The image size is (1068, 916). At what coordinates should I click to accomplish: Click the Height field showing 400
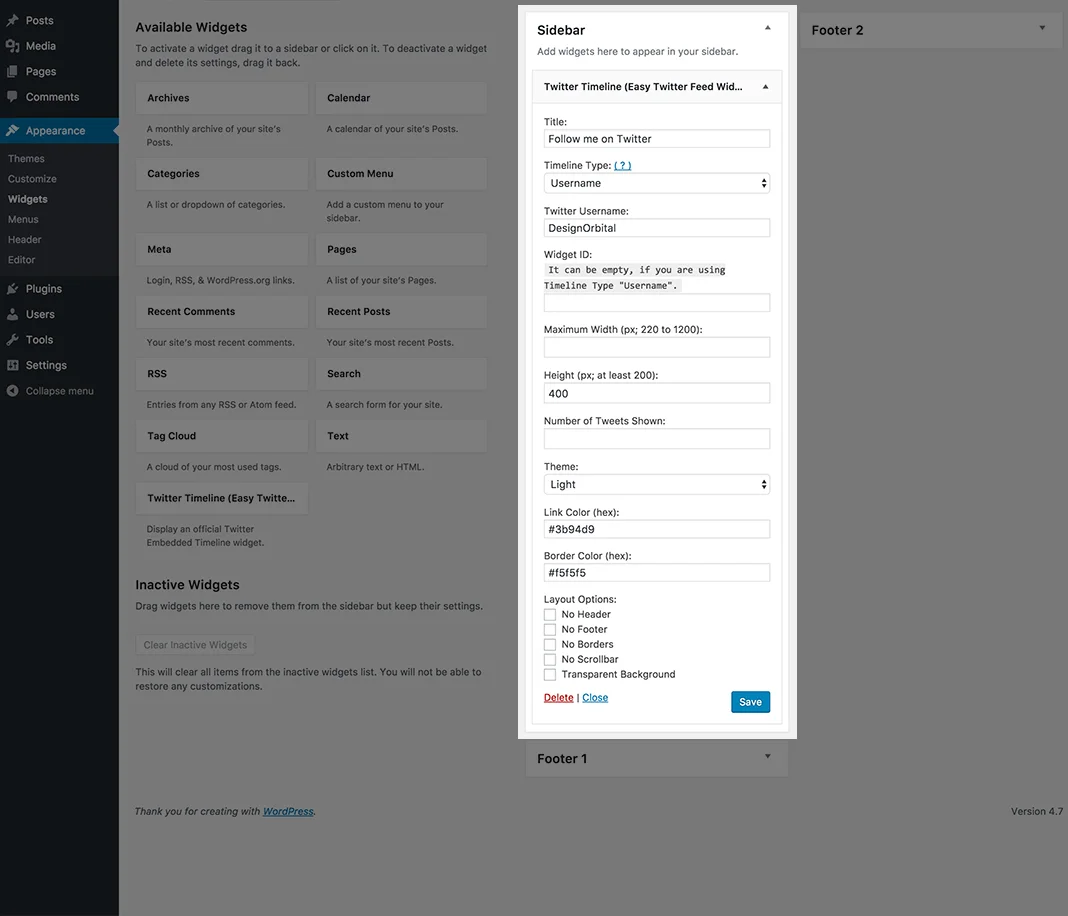tap(657, 394)
